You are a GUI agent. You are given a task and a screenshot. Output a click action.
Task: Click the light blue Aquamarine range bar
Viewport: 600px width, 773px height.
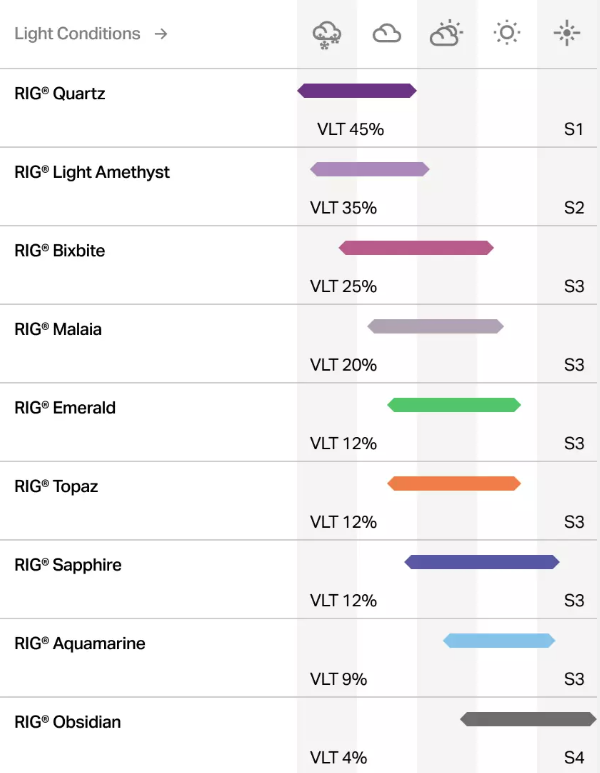[499, 640]
